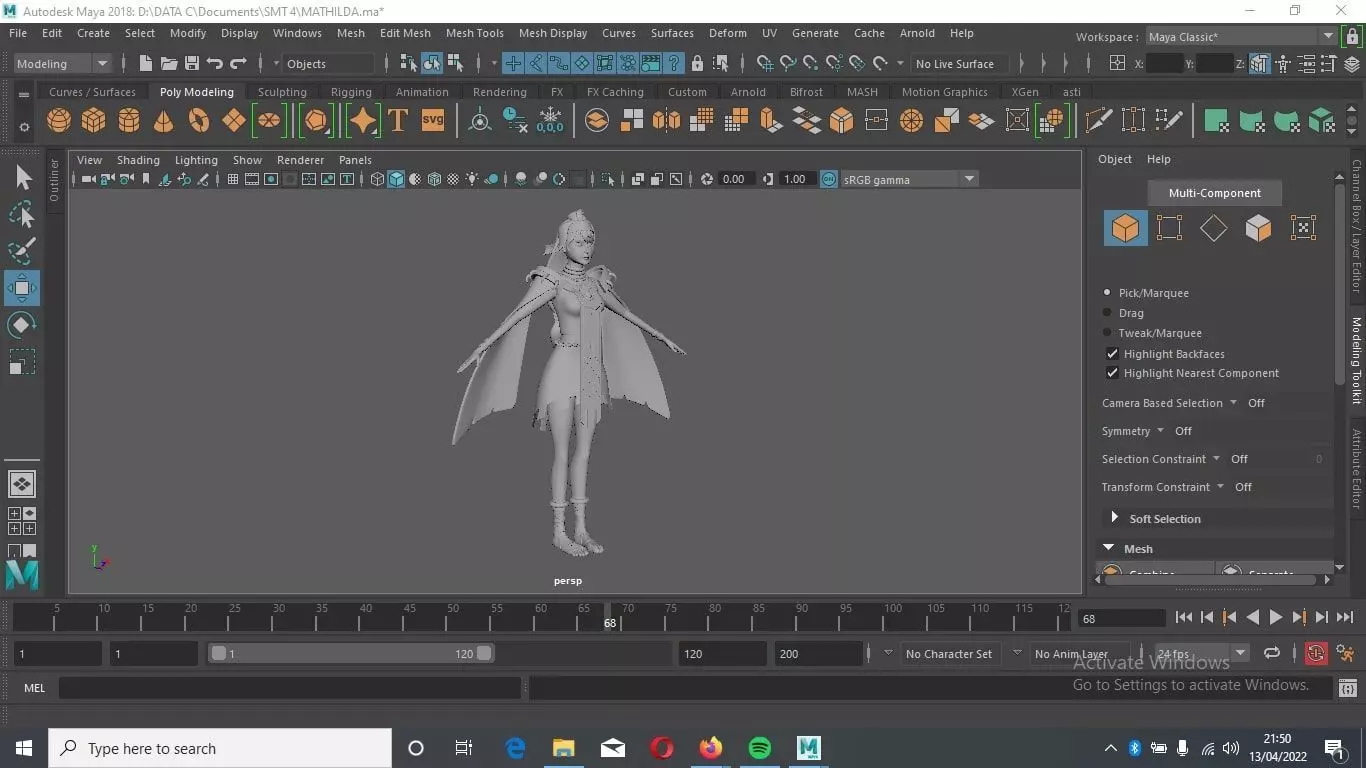Save scene using disk icon
Screen dimensions: 1366x768
tap(192, 63)
